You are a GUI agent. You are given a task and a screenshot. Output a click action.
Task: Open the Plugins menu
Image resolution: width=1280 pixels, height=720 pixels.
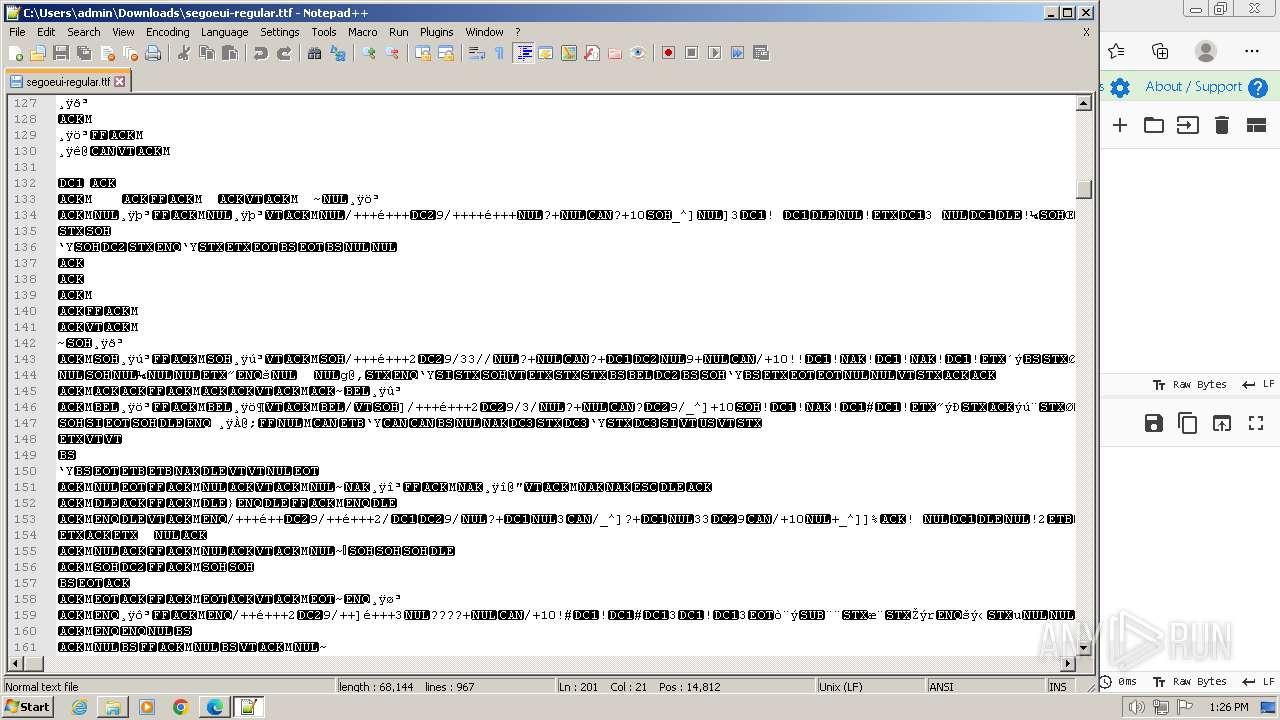pyautogui.click(x=436, y=32)
